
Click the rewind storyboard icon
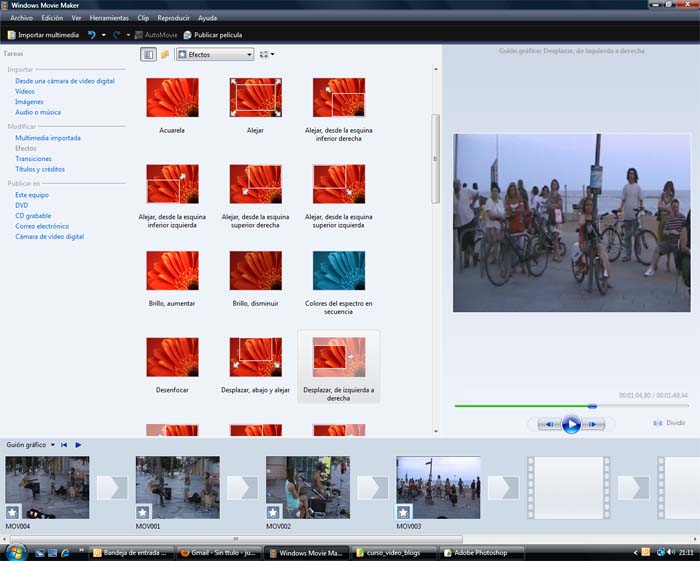pyautogui.click(x=64, y=445)
